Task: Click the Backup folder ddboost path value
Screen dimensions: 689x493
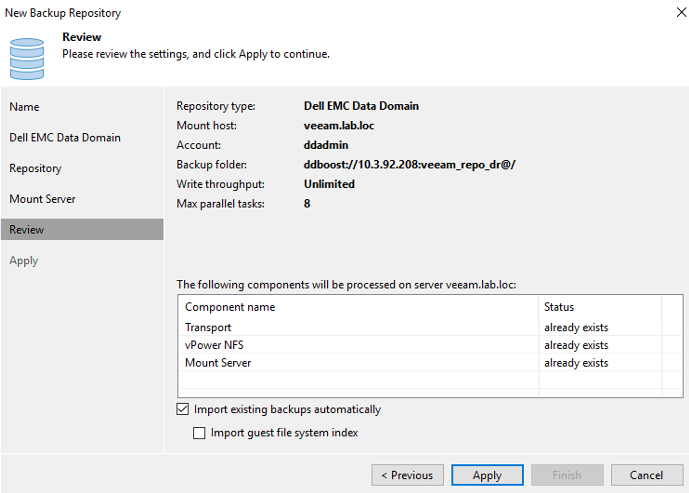Action: (x=409, y=165)
